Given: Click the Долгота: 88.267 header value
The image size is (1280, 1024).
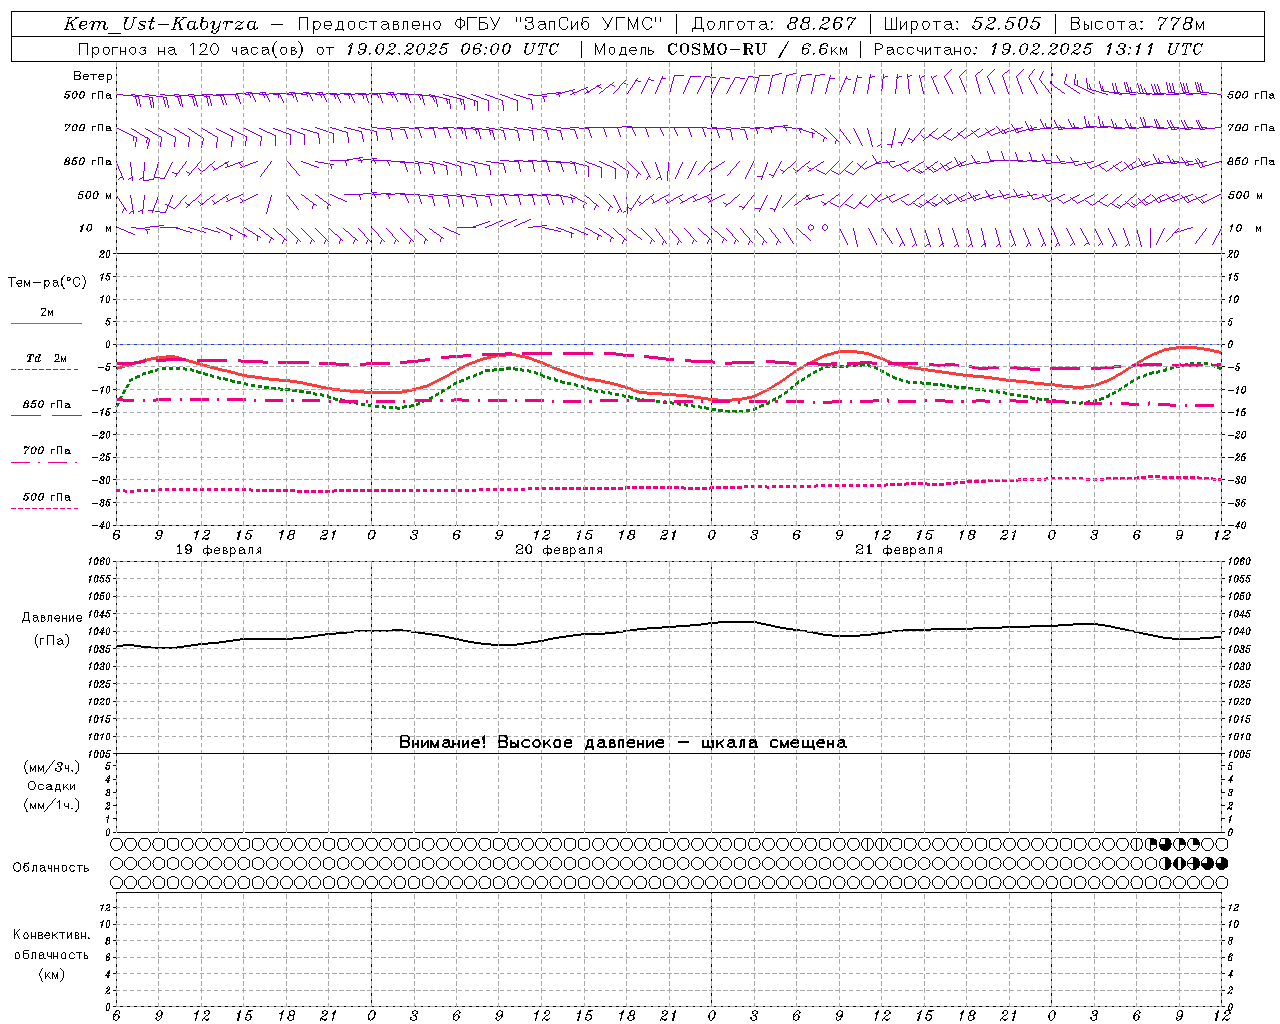Looking at the screenshot, I should click(x=774, y=24).
